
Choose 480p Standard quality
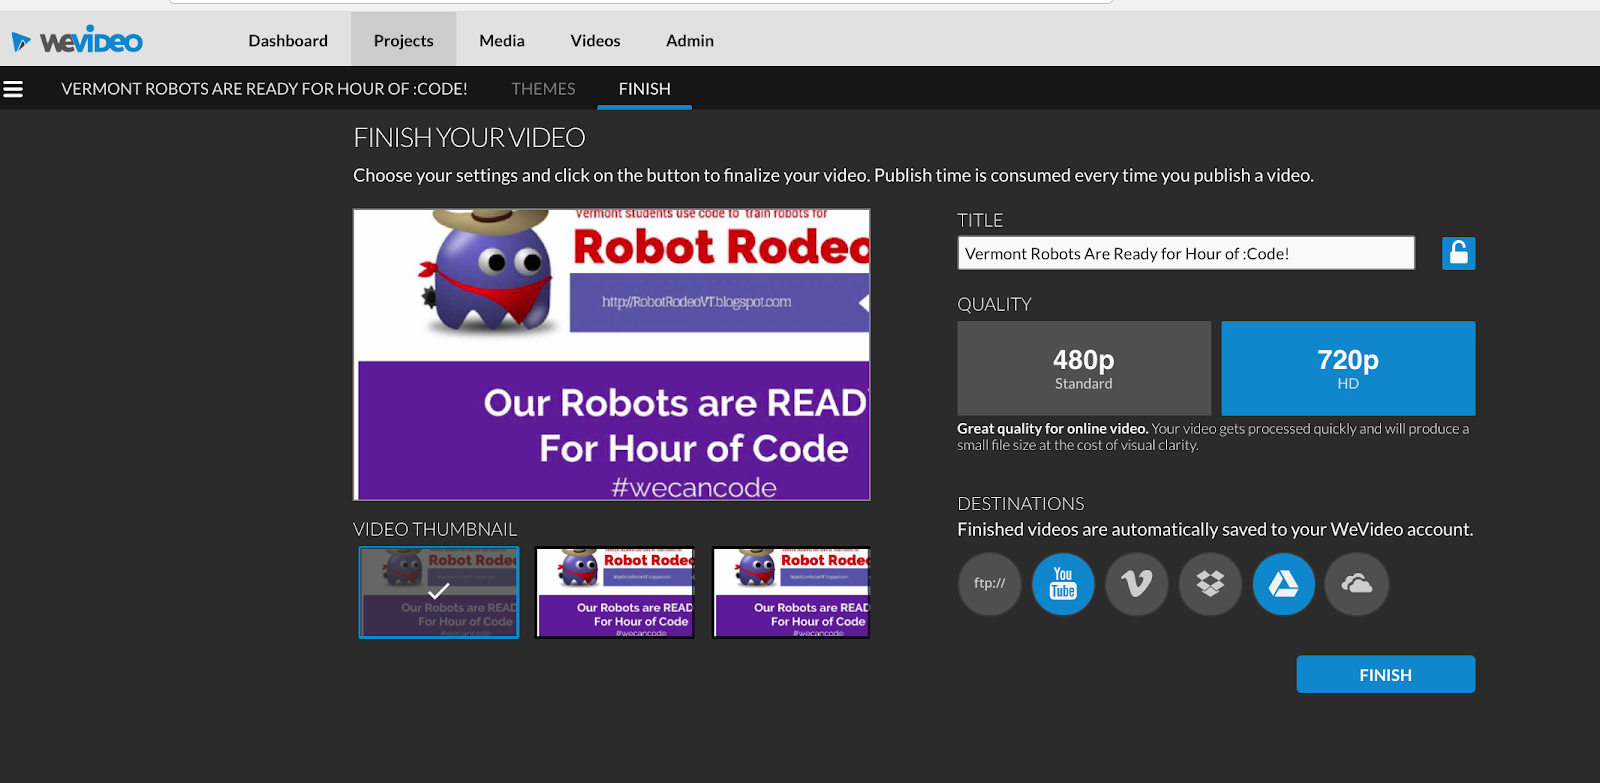1084,368
